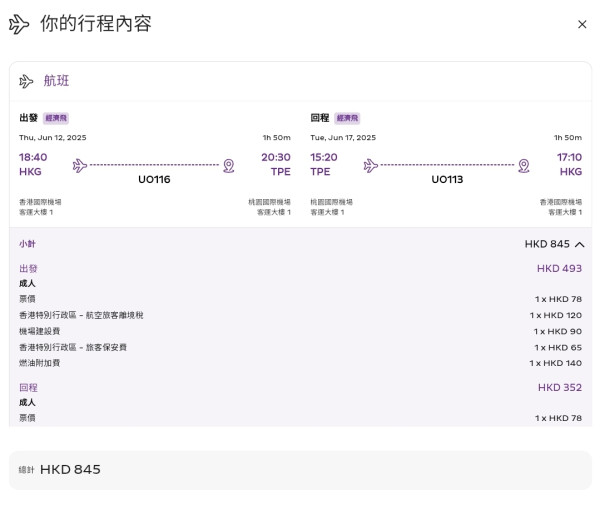Screen dimensions: 600x520
Task: Click the 小計 label
Action: click(27, 244)
